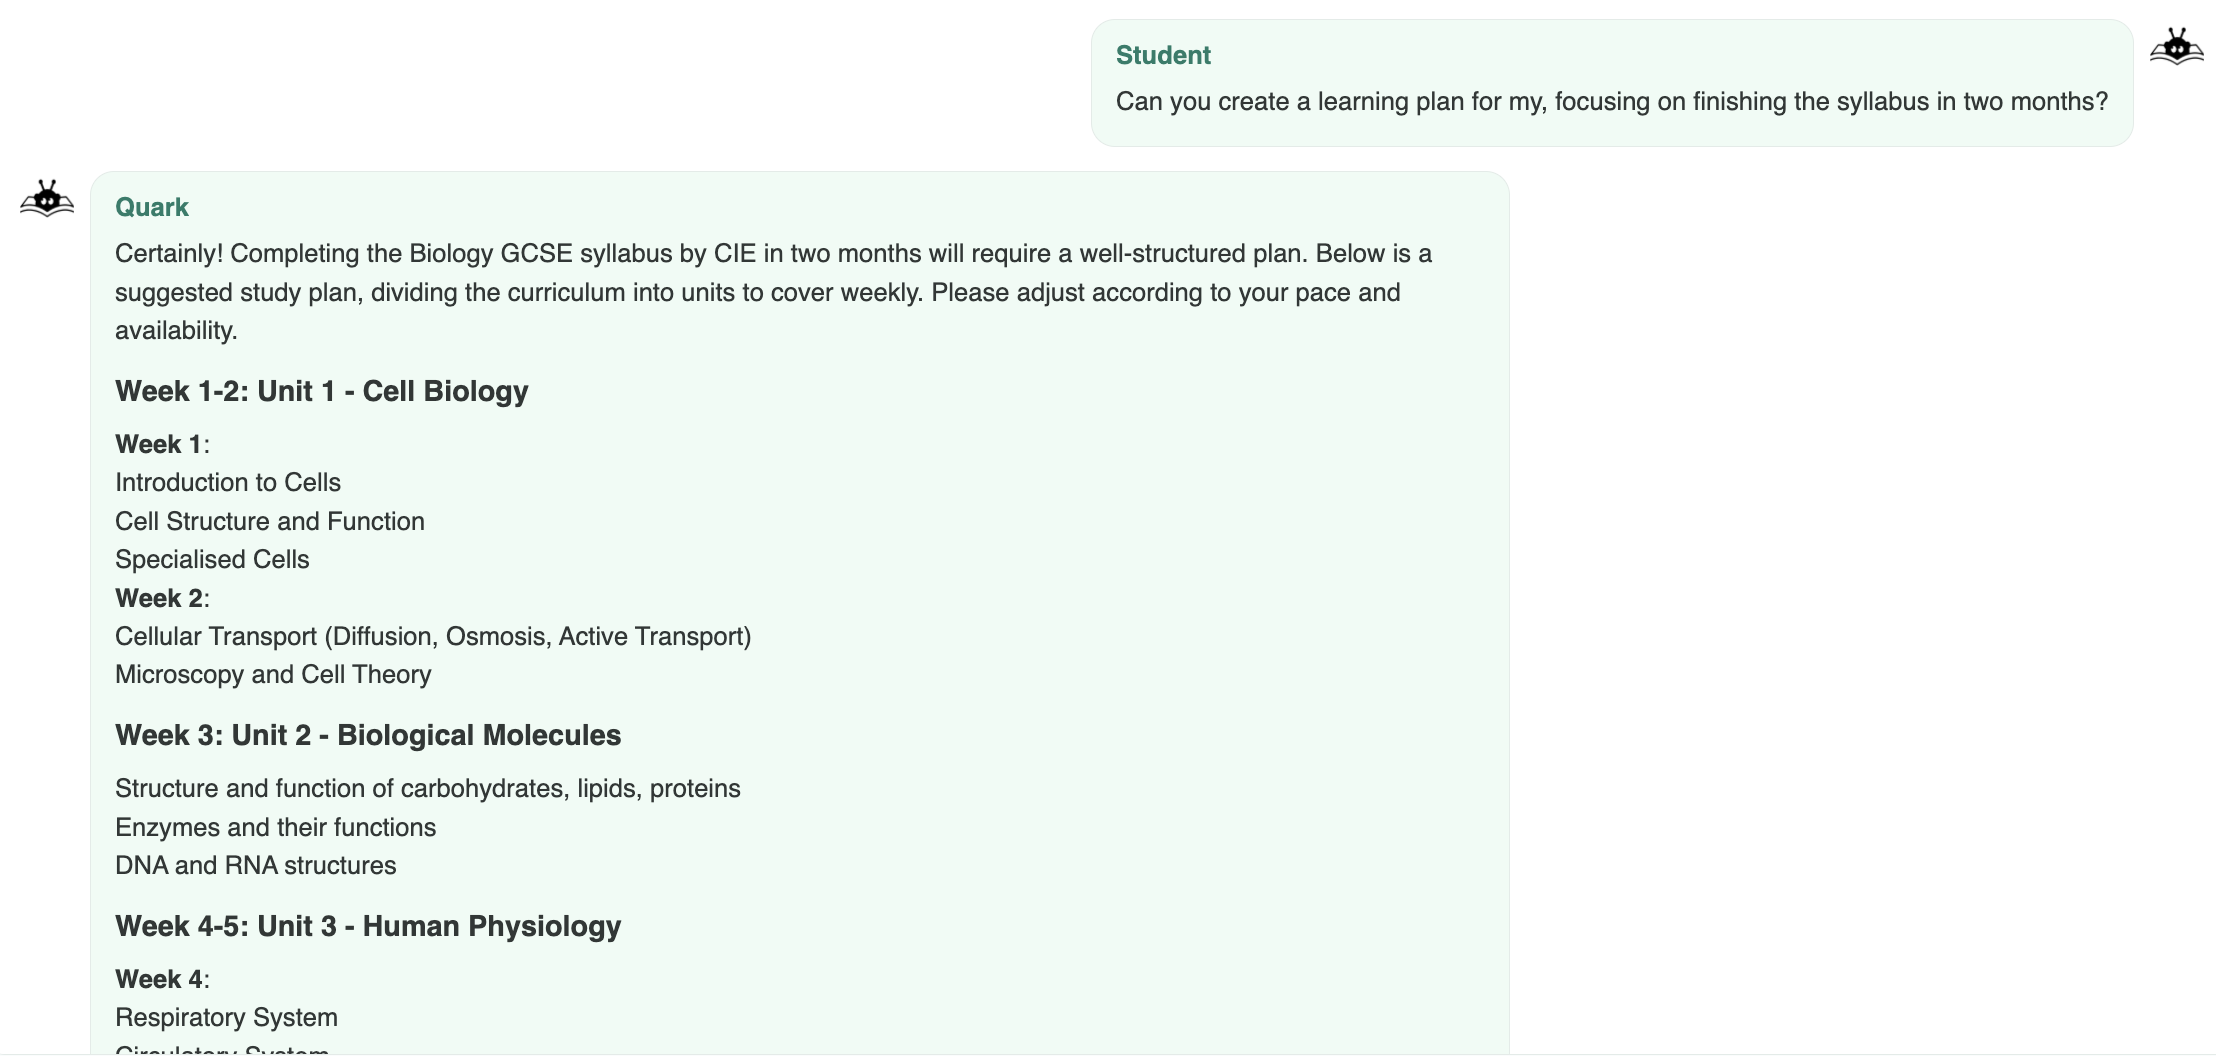
Task: Click the carbohydrates, lipids, proteins line
Action: pos(428,789)
